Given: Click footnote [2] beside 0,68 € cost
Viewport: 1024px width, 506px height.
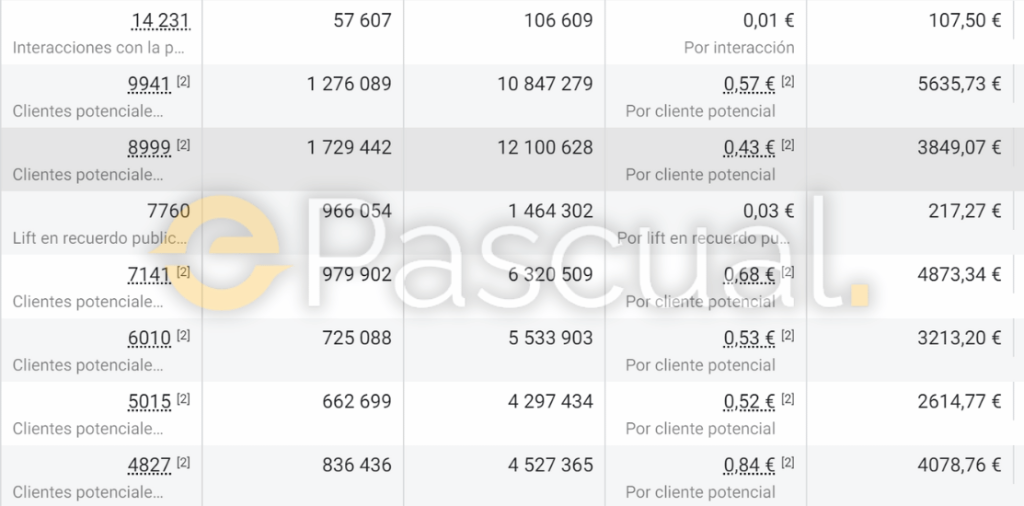Looking at the screenshot, I should click(x=788, y=272).
